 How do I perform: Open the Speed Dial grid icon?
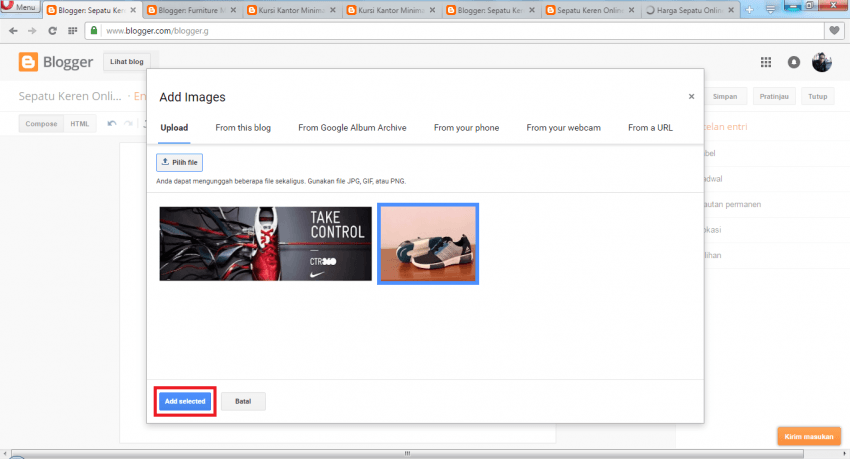point(72,31)
